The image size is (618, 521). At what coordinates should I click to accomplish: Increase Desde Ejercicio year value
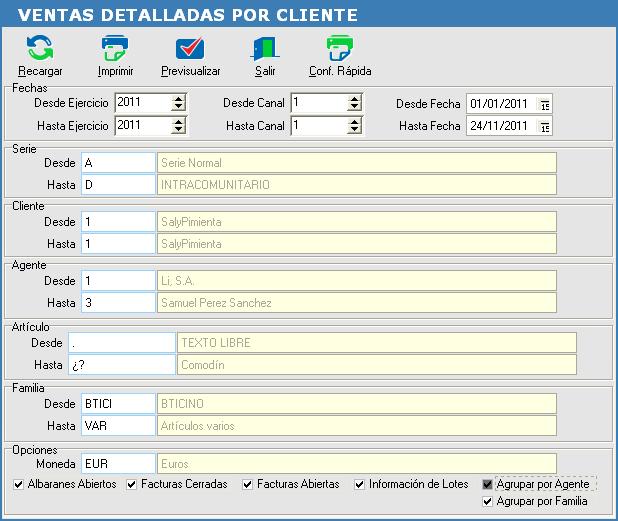(x=179, y=99)
